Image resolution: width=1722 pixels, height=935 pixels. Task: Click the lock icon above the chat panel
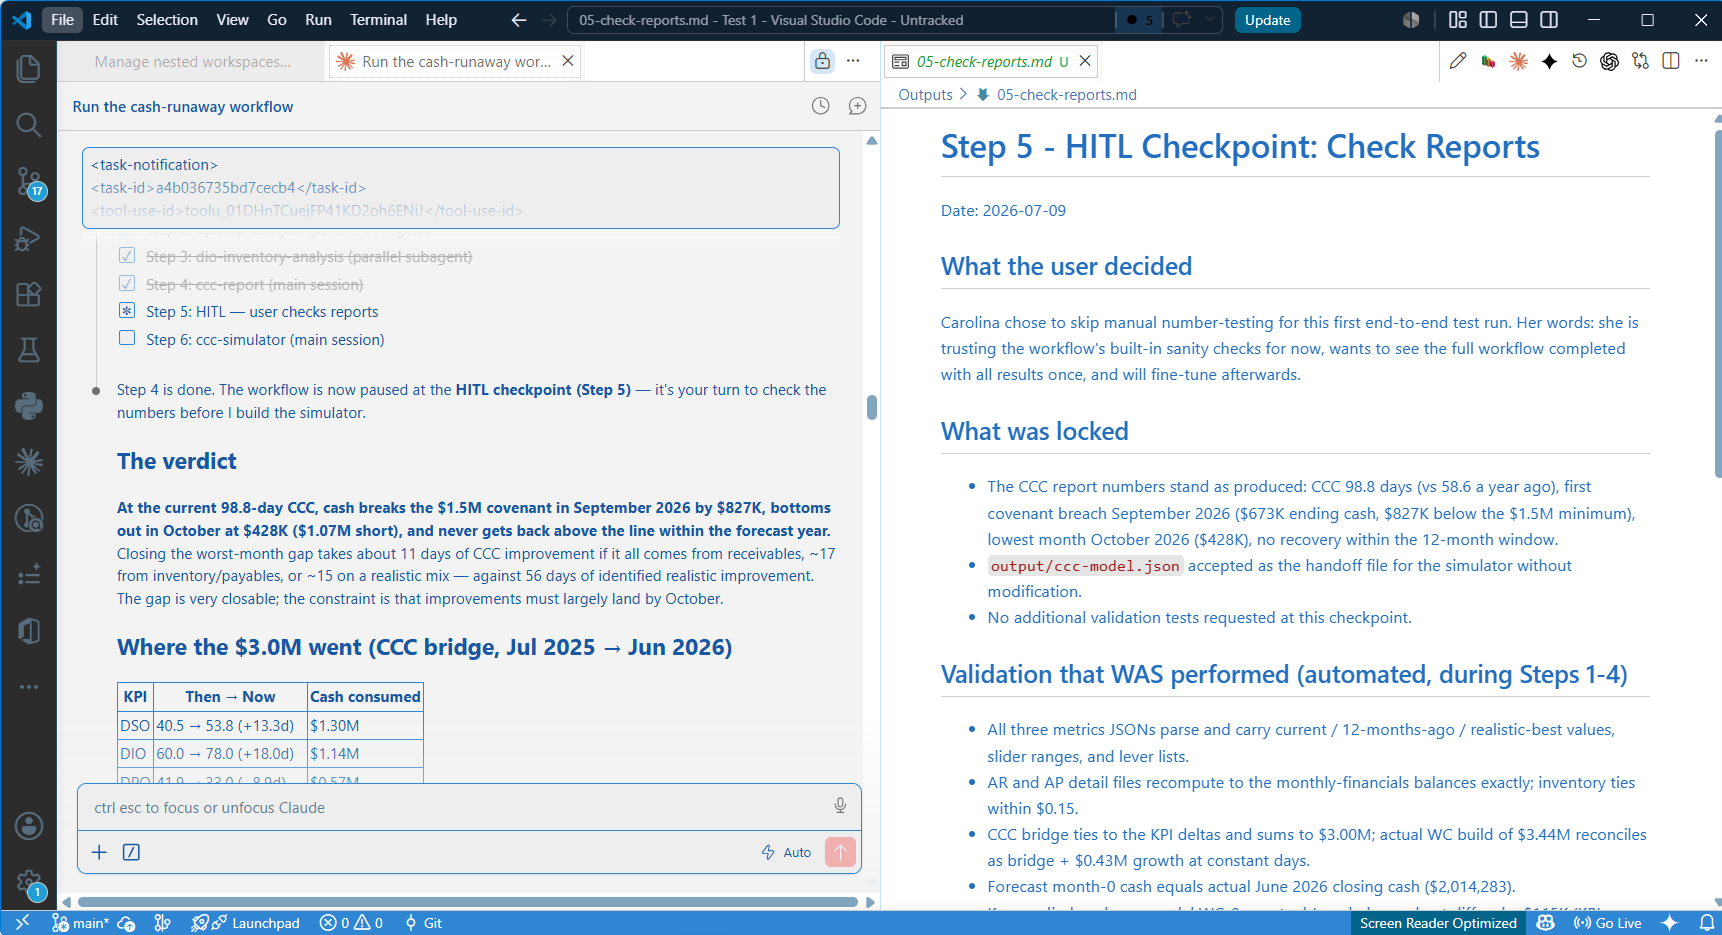[822, 61]
